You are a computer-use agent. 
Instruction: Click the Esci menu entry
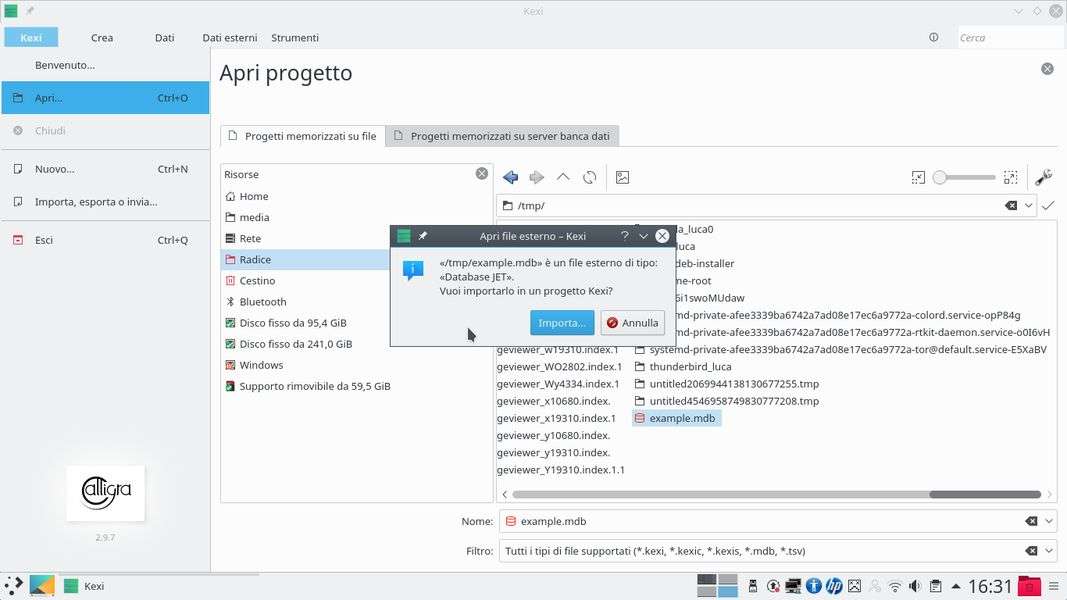(x=105, y=240)
